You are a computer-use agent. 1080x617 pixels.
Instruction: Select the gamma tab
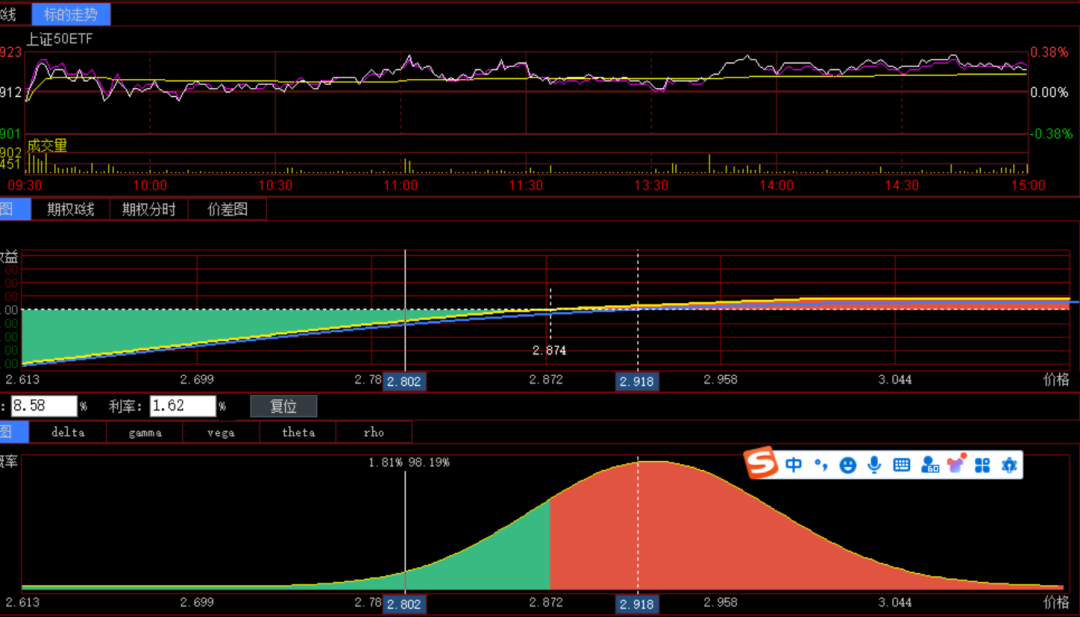[x=145, y=432]
